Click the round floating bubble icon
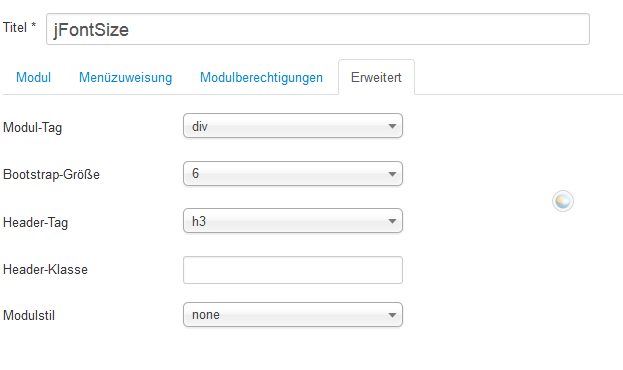This screenshot has height=370, width=623. (563, 201)
